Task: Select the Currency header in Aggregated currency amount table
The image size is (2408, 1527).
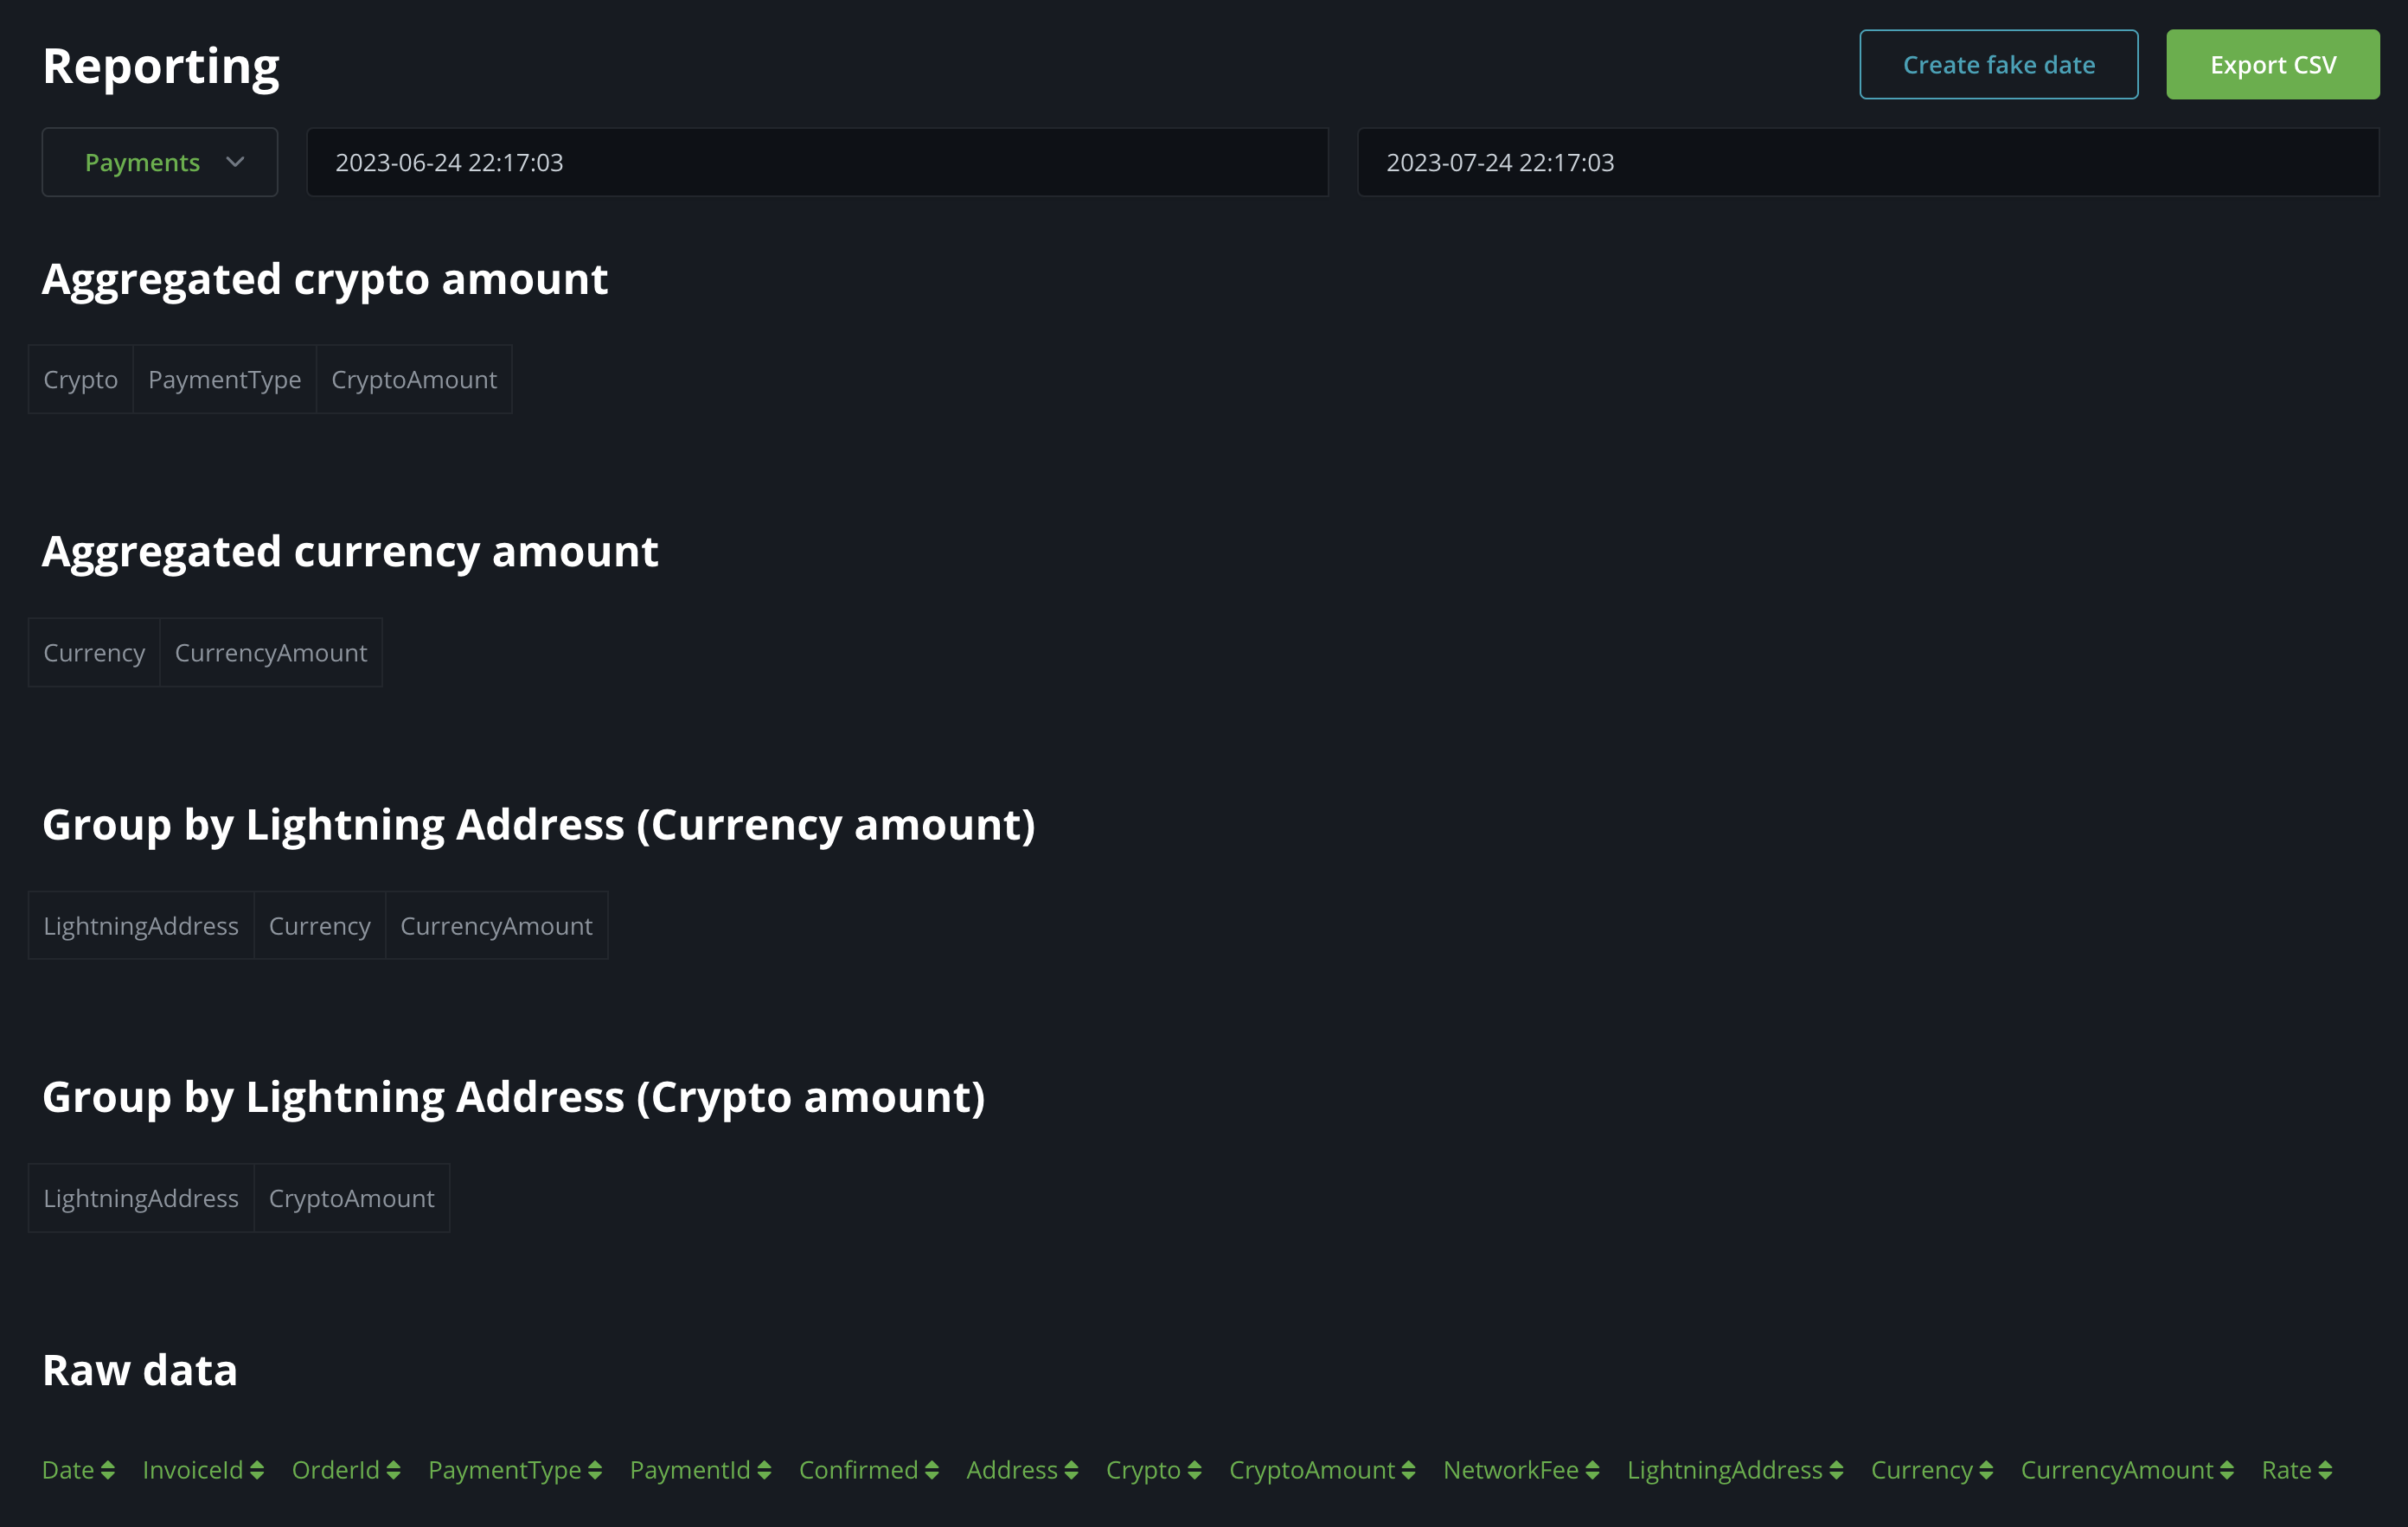Action: (x=93, y=652)
